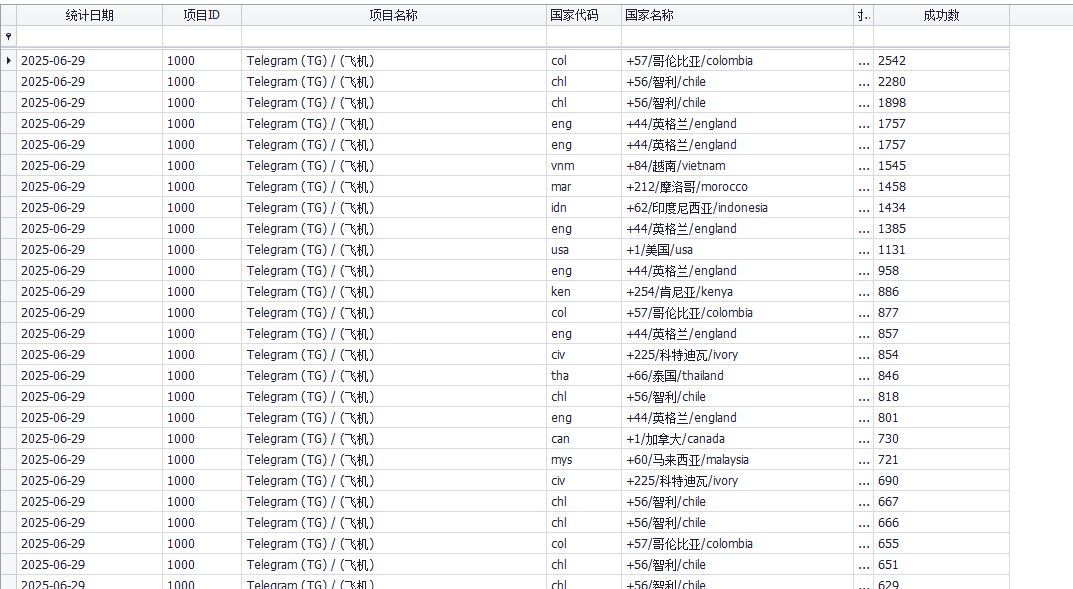Screen dimensions: 1073x589
Task: Focus the filter cell under 国家名称
Action: pos(738,36)
